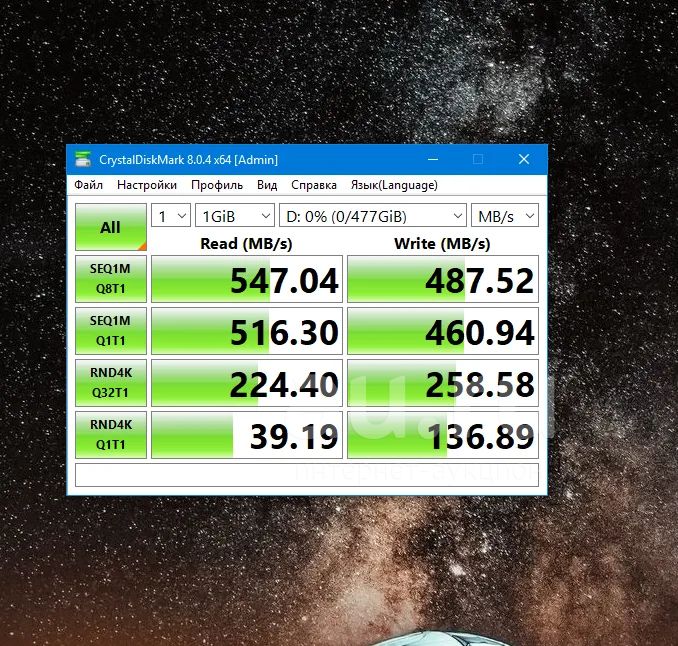The width and height of the screenshot is (678, 646).
Task: Click the Read (MB/s) column header
Action: coord(246,243)
